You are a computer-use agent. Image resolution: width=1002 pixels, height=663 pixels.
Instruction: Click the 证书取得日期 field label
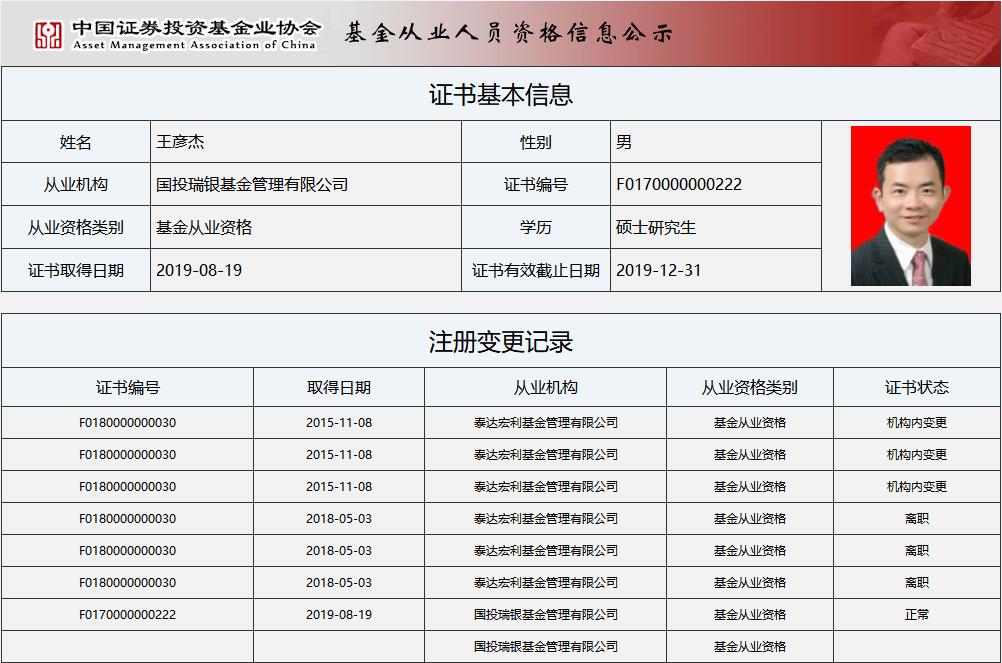point(75,270)
